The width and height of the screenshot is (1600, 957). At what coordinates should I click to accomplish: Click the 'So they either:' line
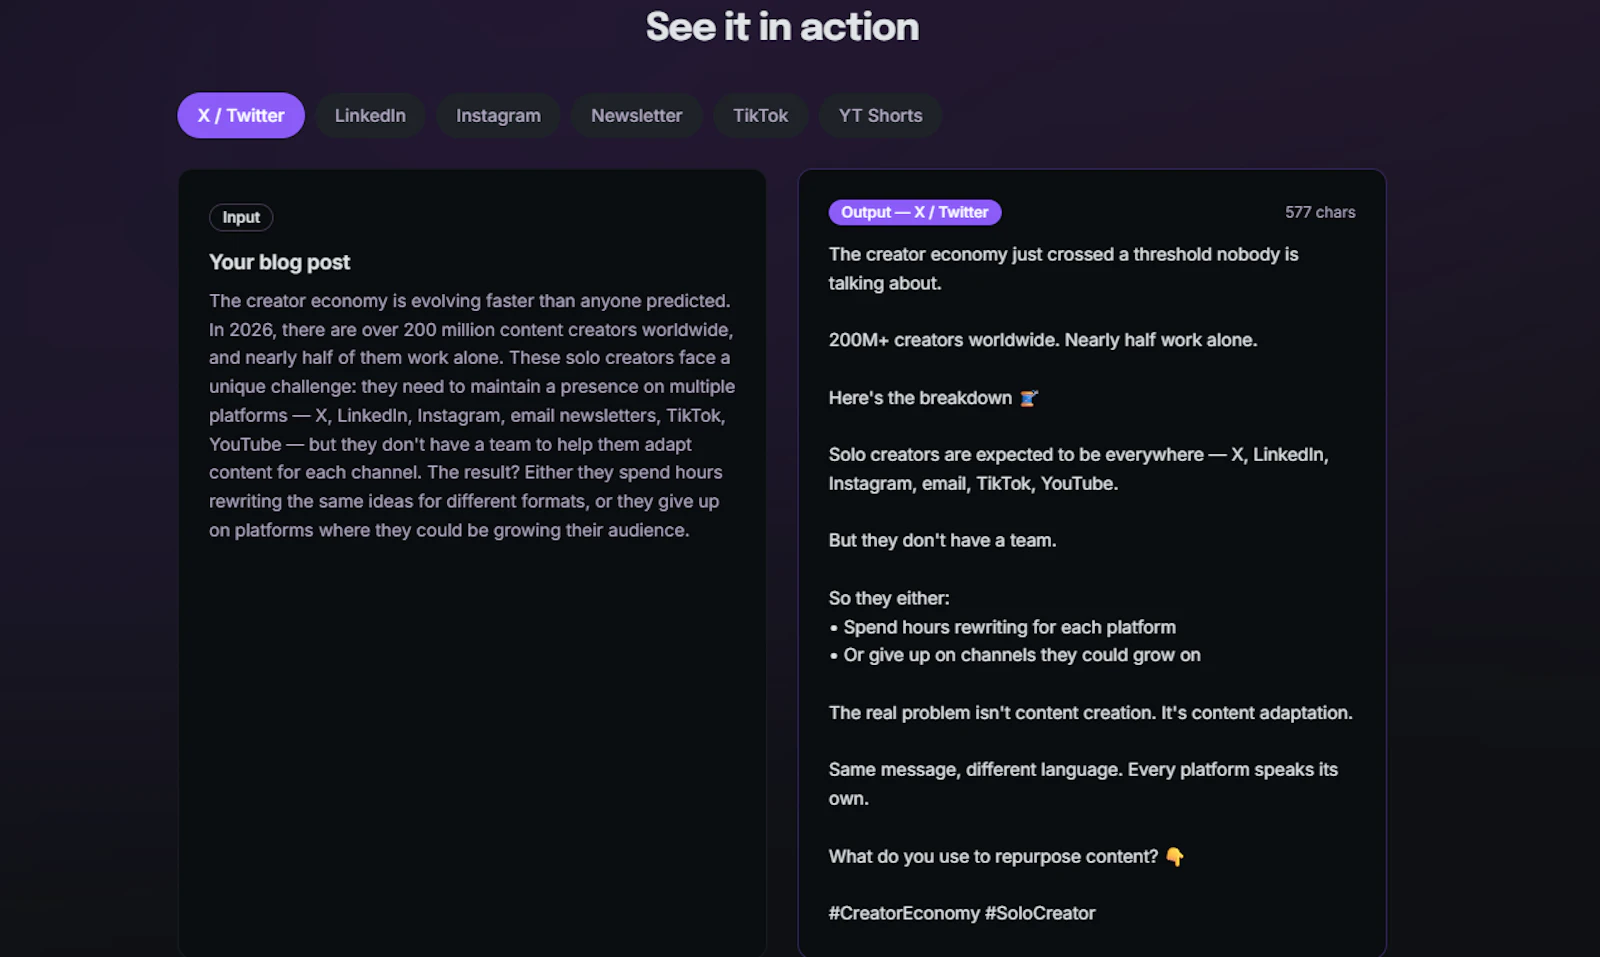click(x=889, y=598)
